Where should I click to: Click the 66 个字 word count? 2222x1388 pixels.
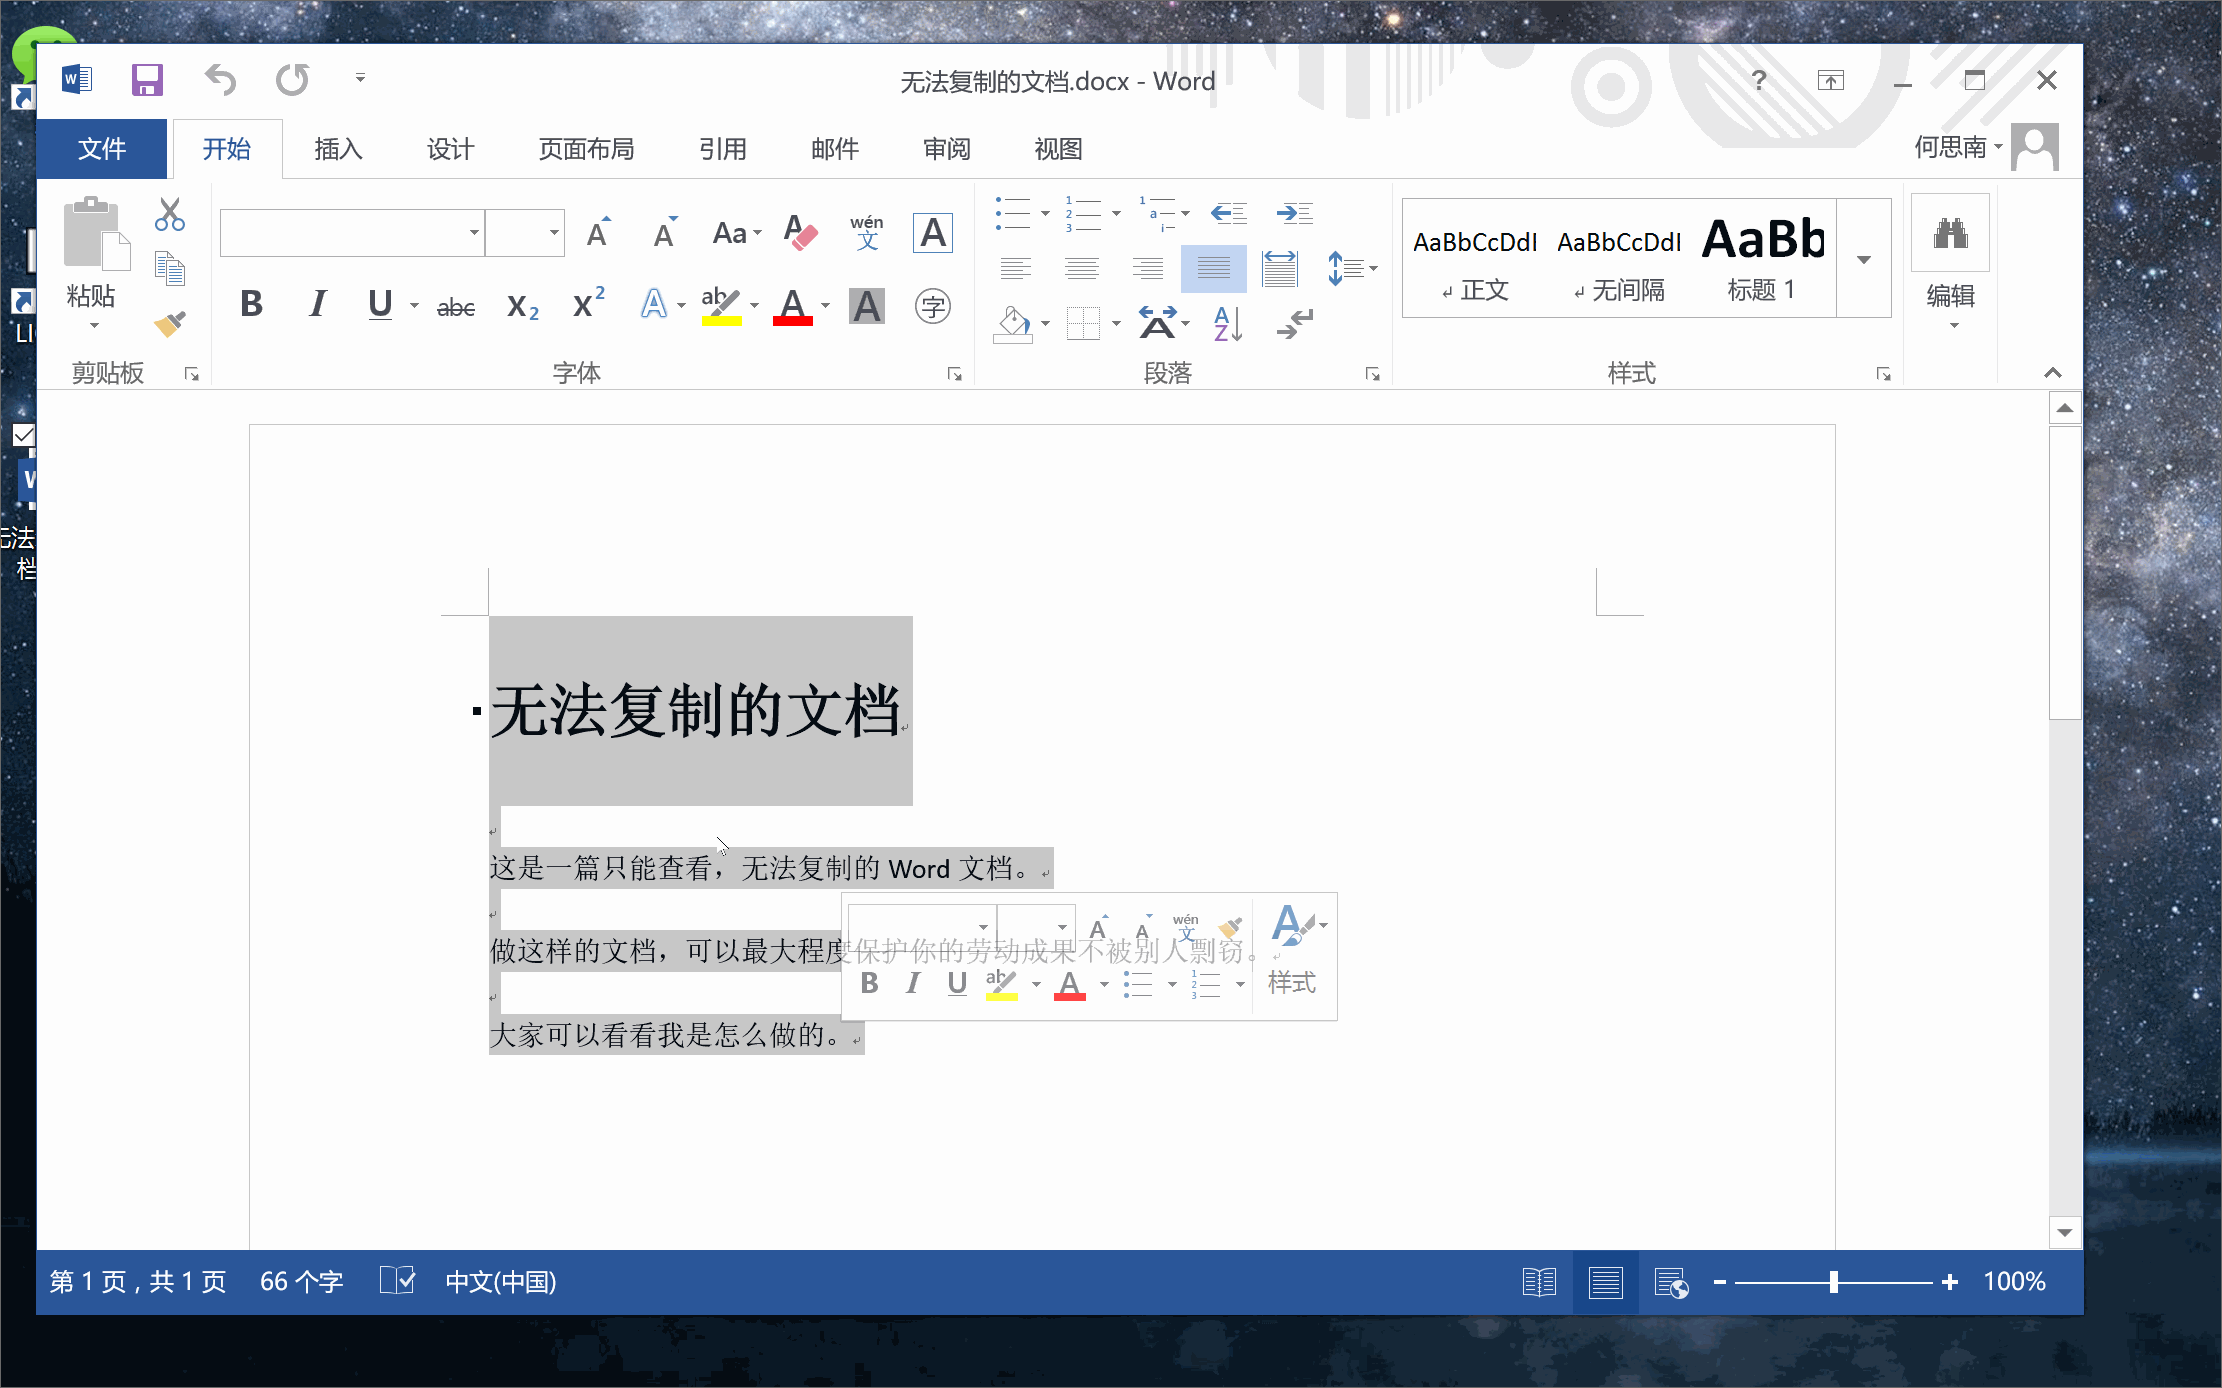[301, 1282]
